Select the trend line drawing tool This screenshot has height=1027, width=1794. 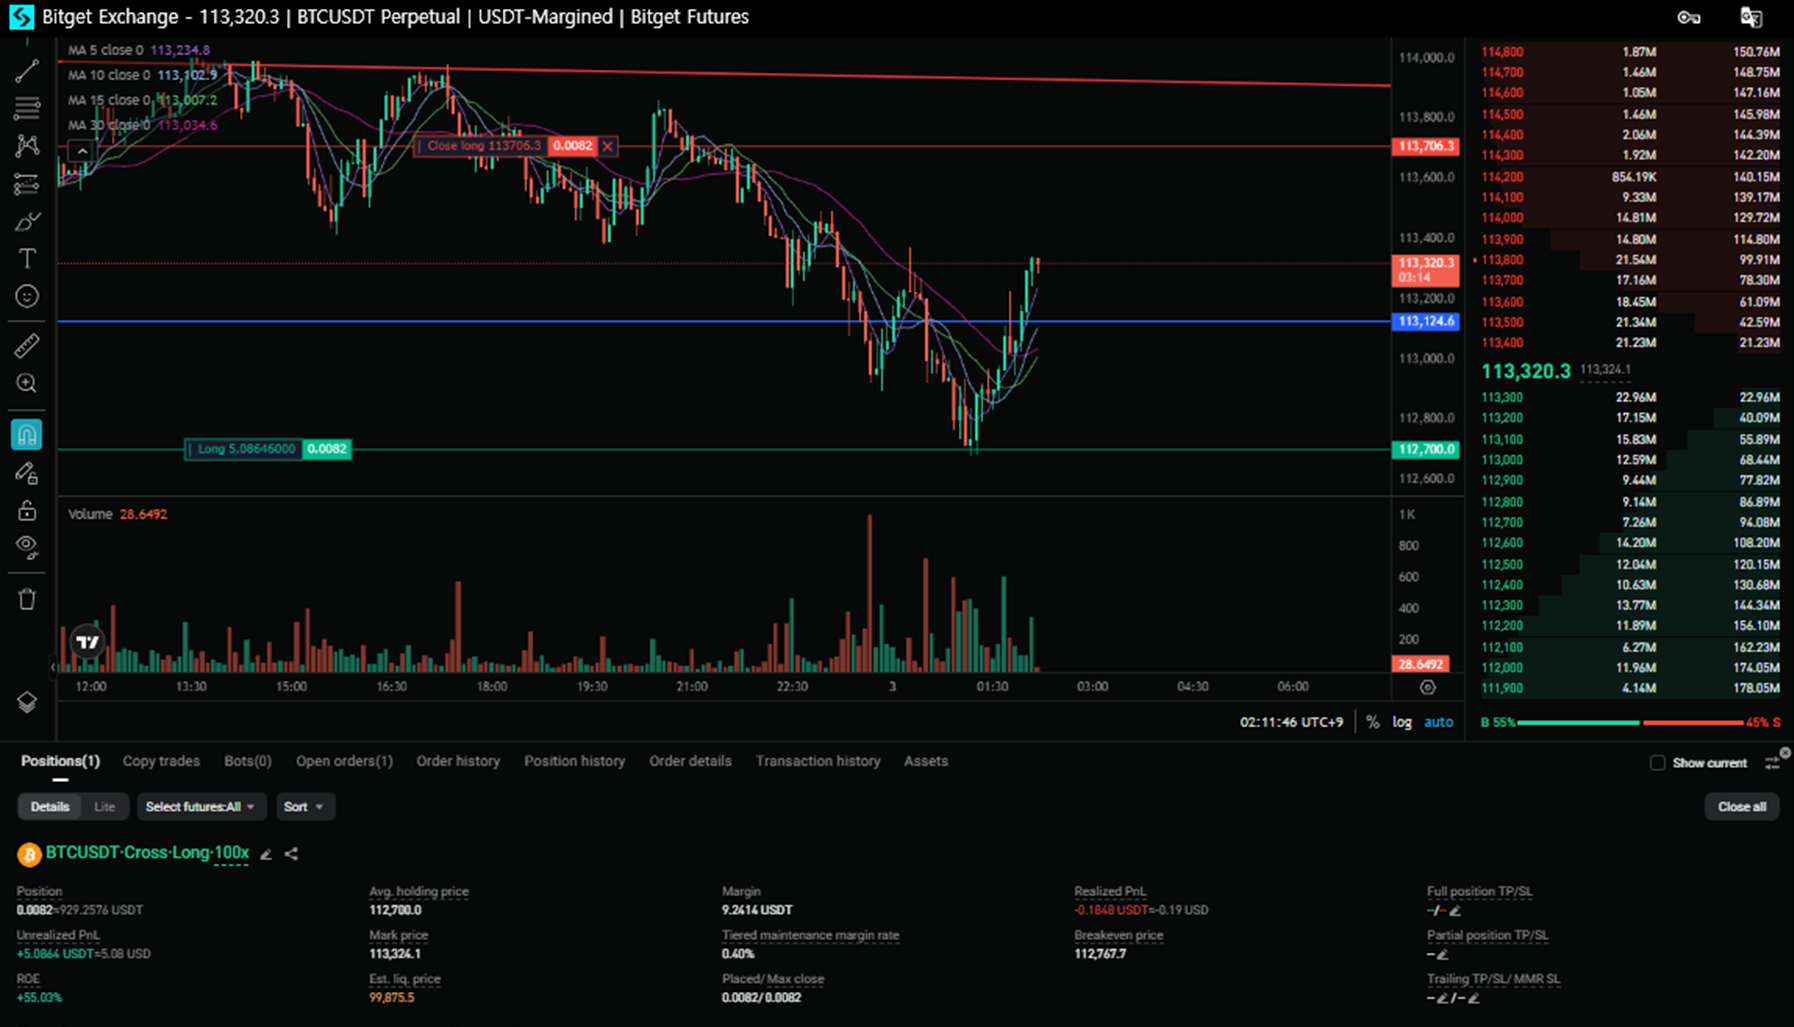click(27, 70)
